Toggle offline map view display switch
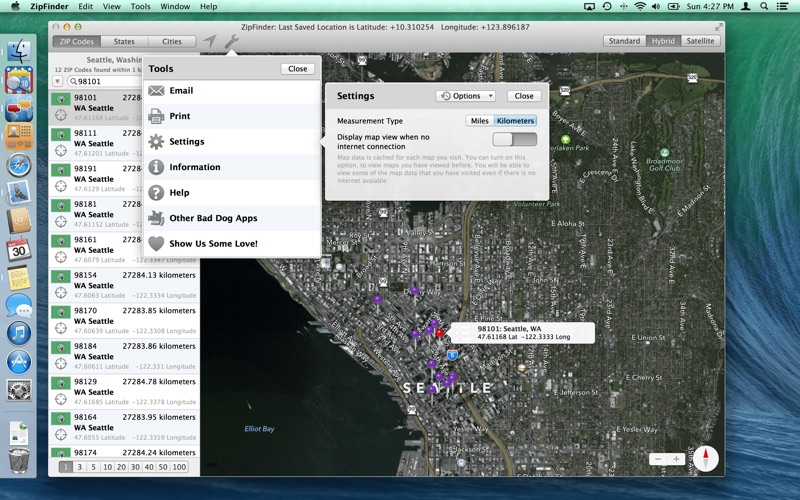 [514, 140]
